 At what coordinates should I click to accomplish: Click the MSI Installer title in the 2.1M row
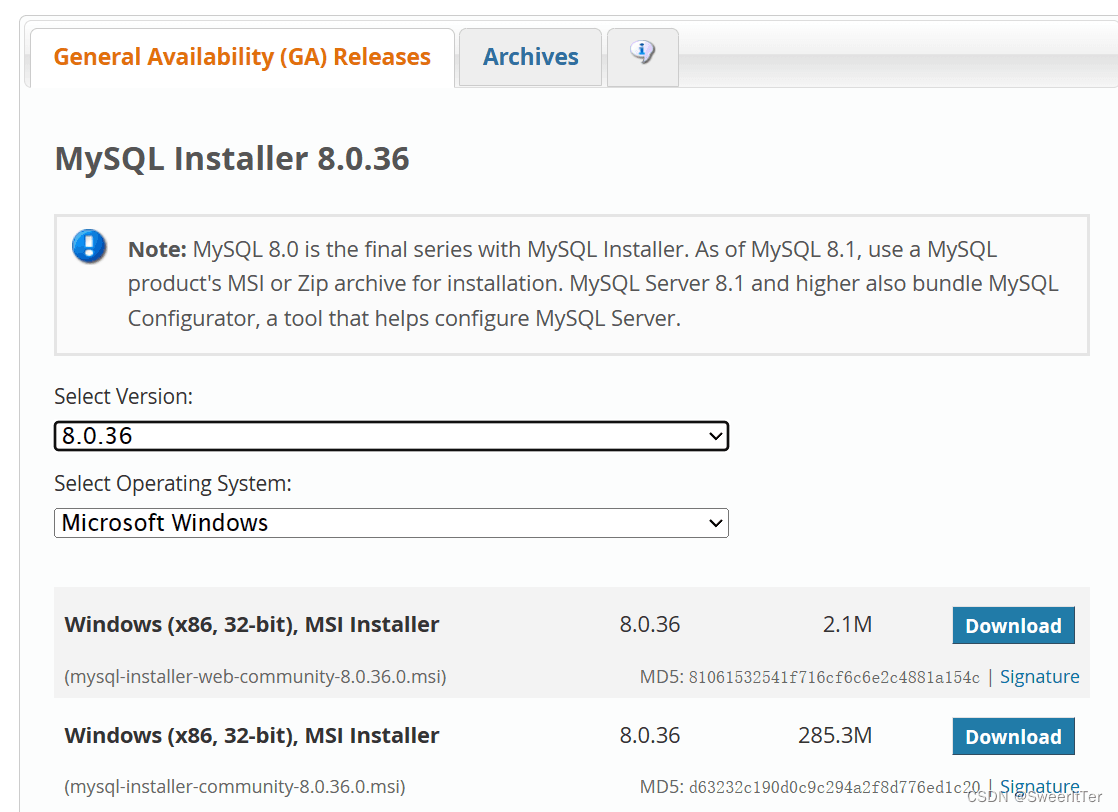[x=252, y=625]
